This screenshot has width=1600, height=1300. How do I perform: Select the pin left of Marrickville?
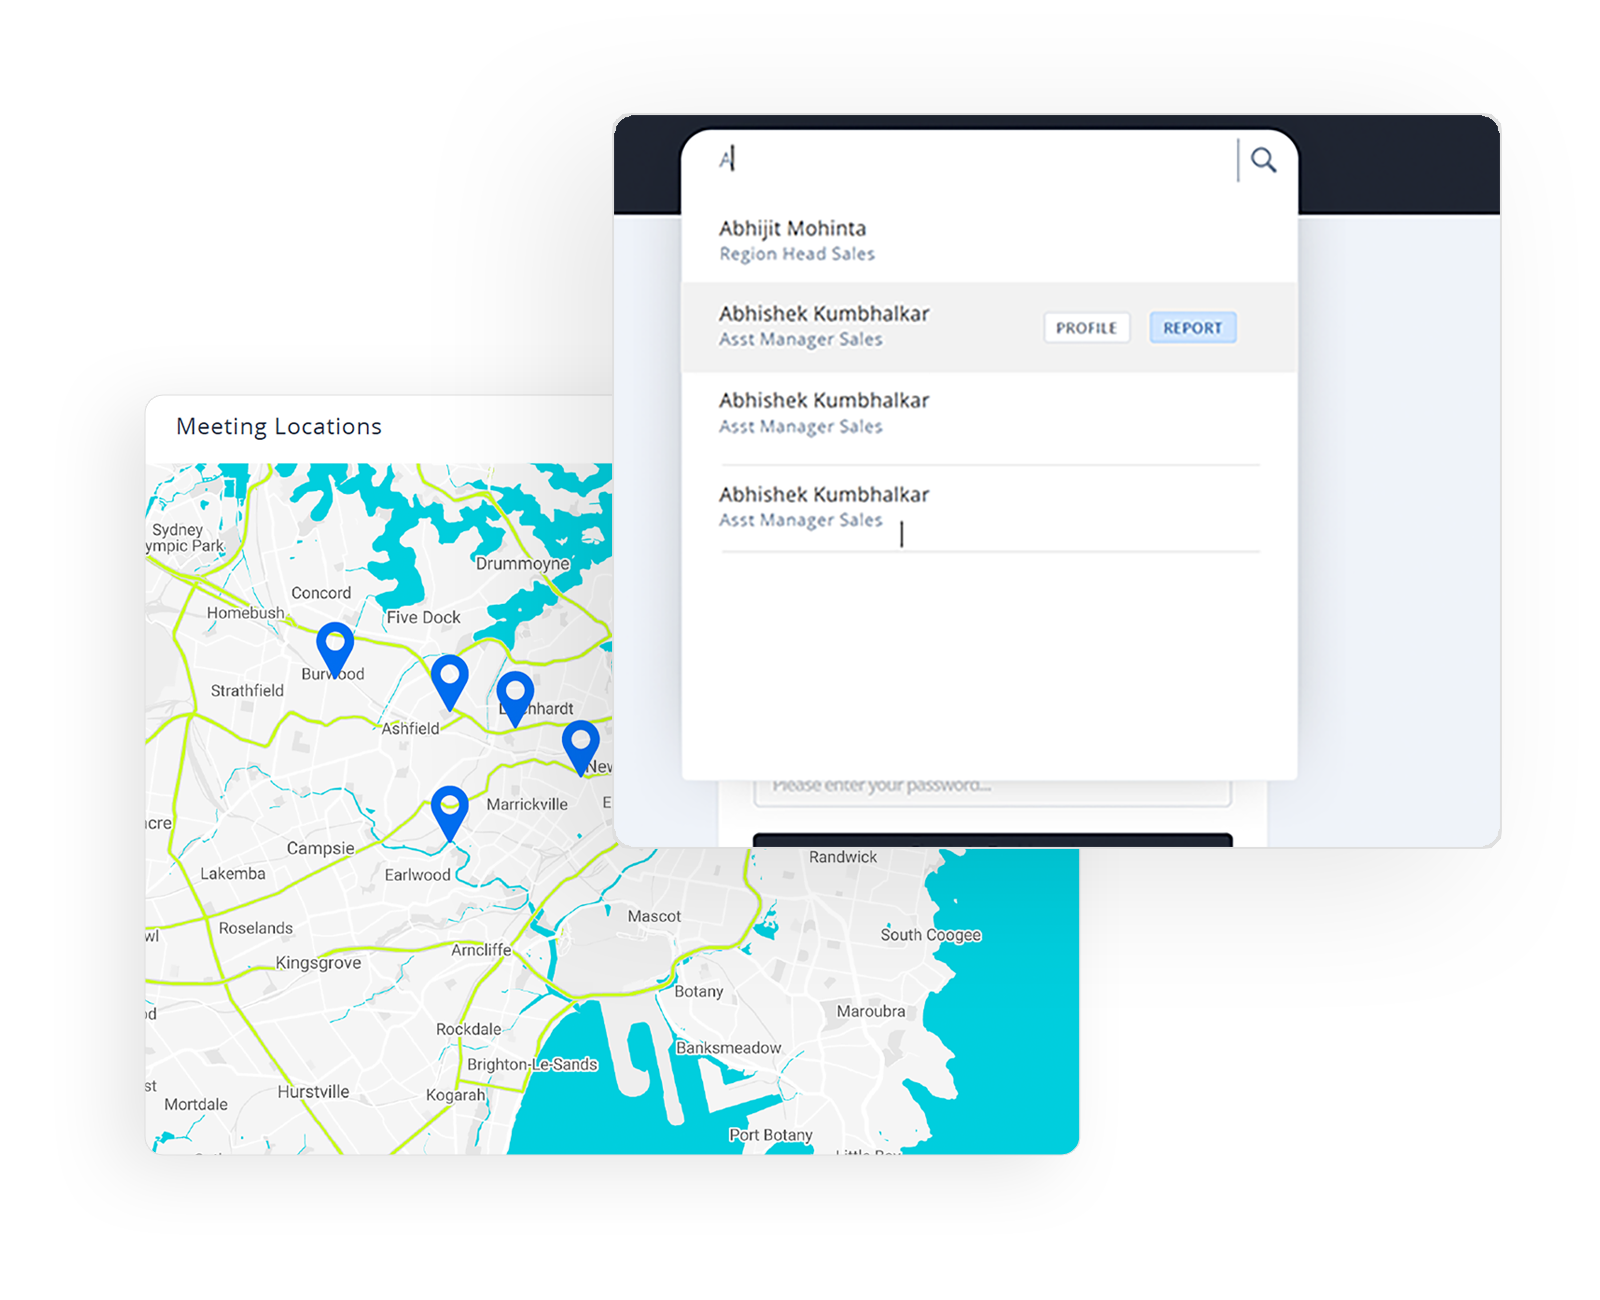(449, 809)
